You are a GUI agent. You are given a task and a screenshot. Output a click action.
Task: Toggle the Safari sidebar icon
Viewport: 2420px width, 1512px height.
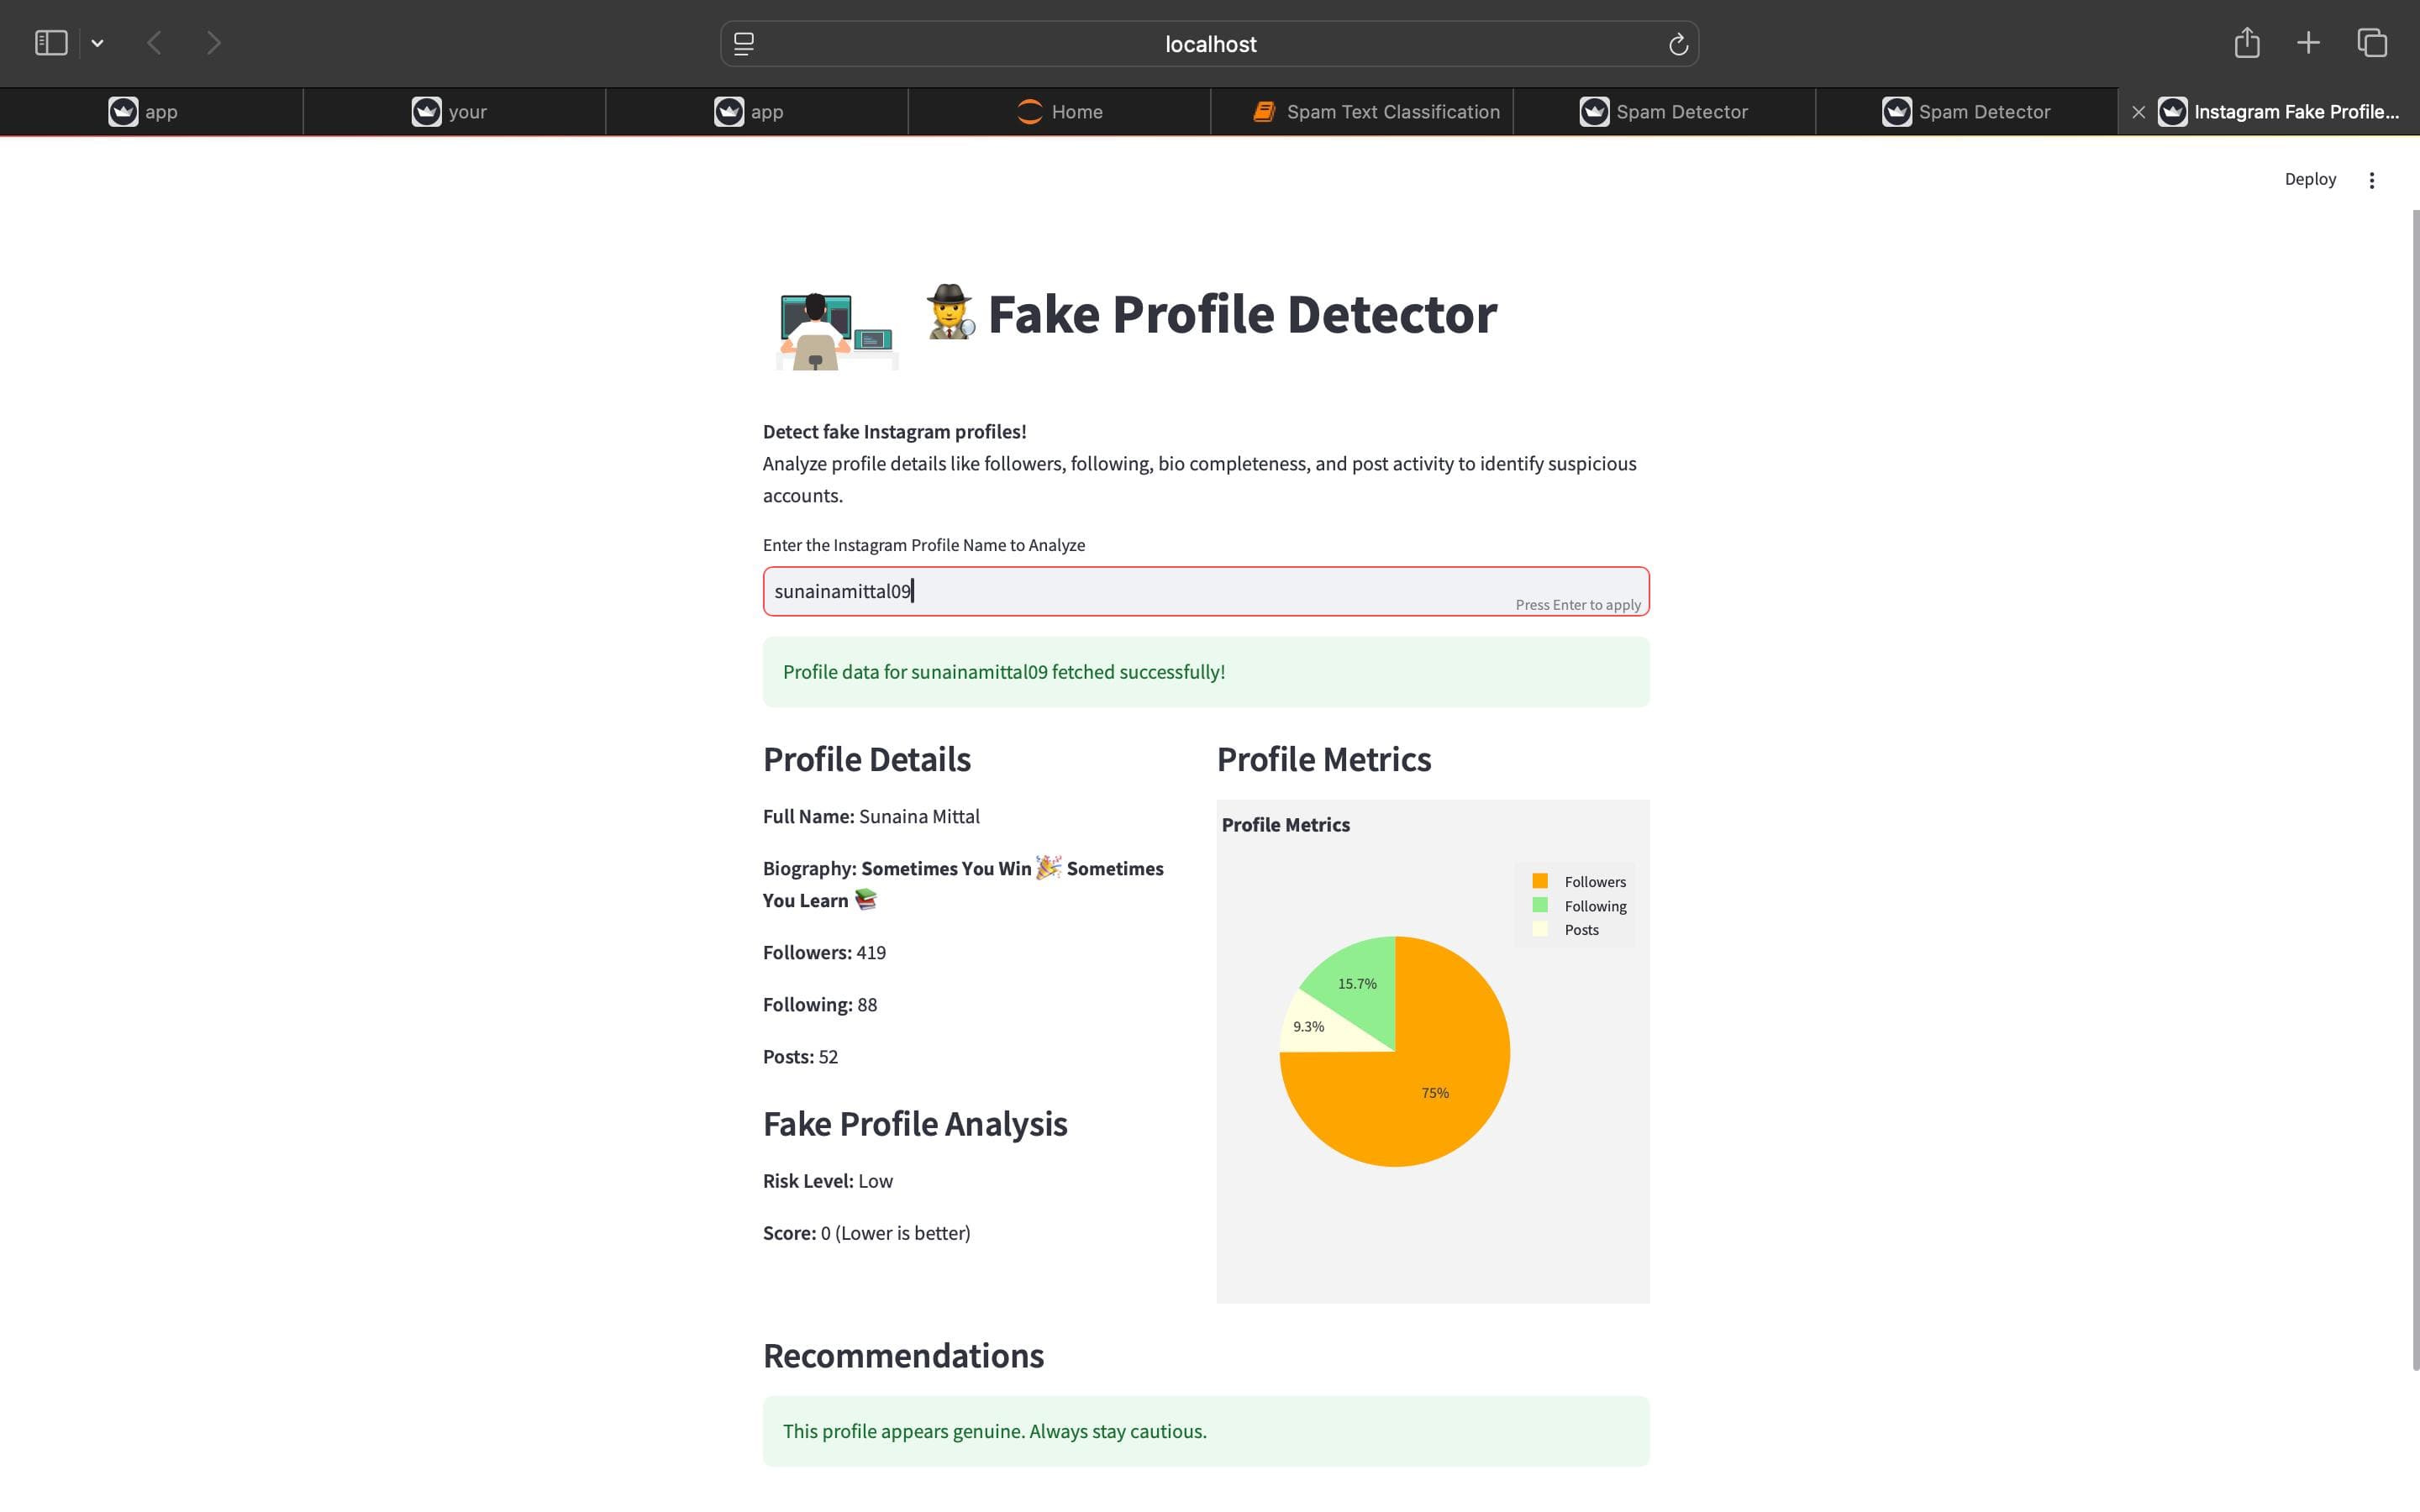pos(51,43)
